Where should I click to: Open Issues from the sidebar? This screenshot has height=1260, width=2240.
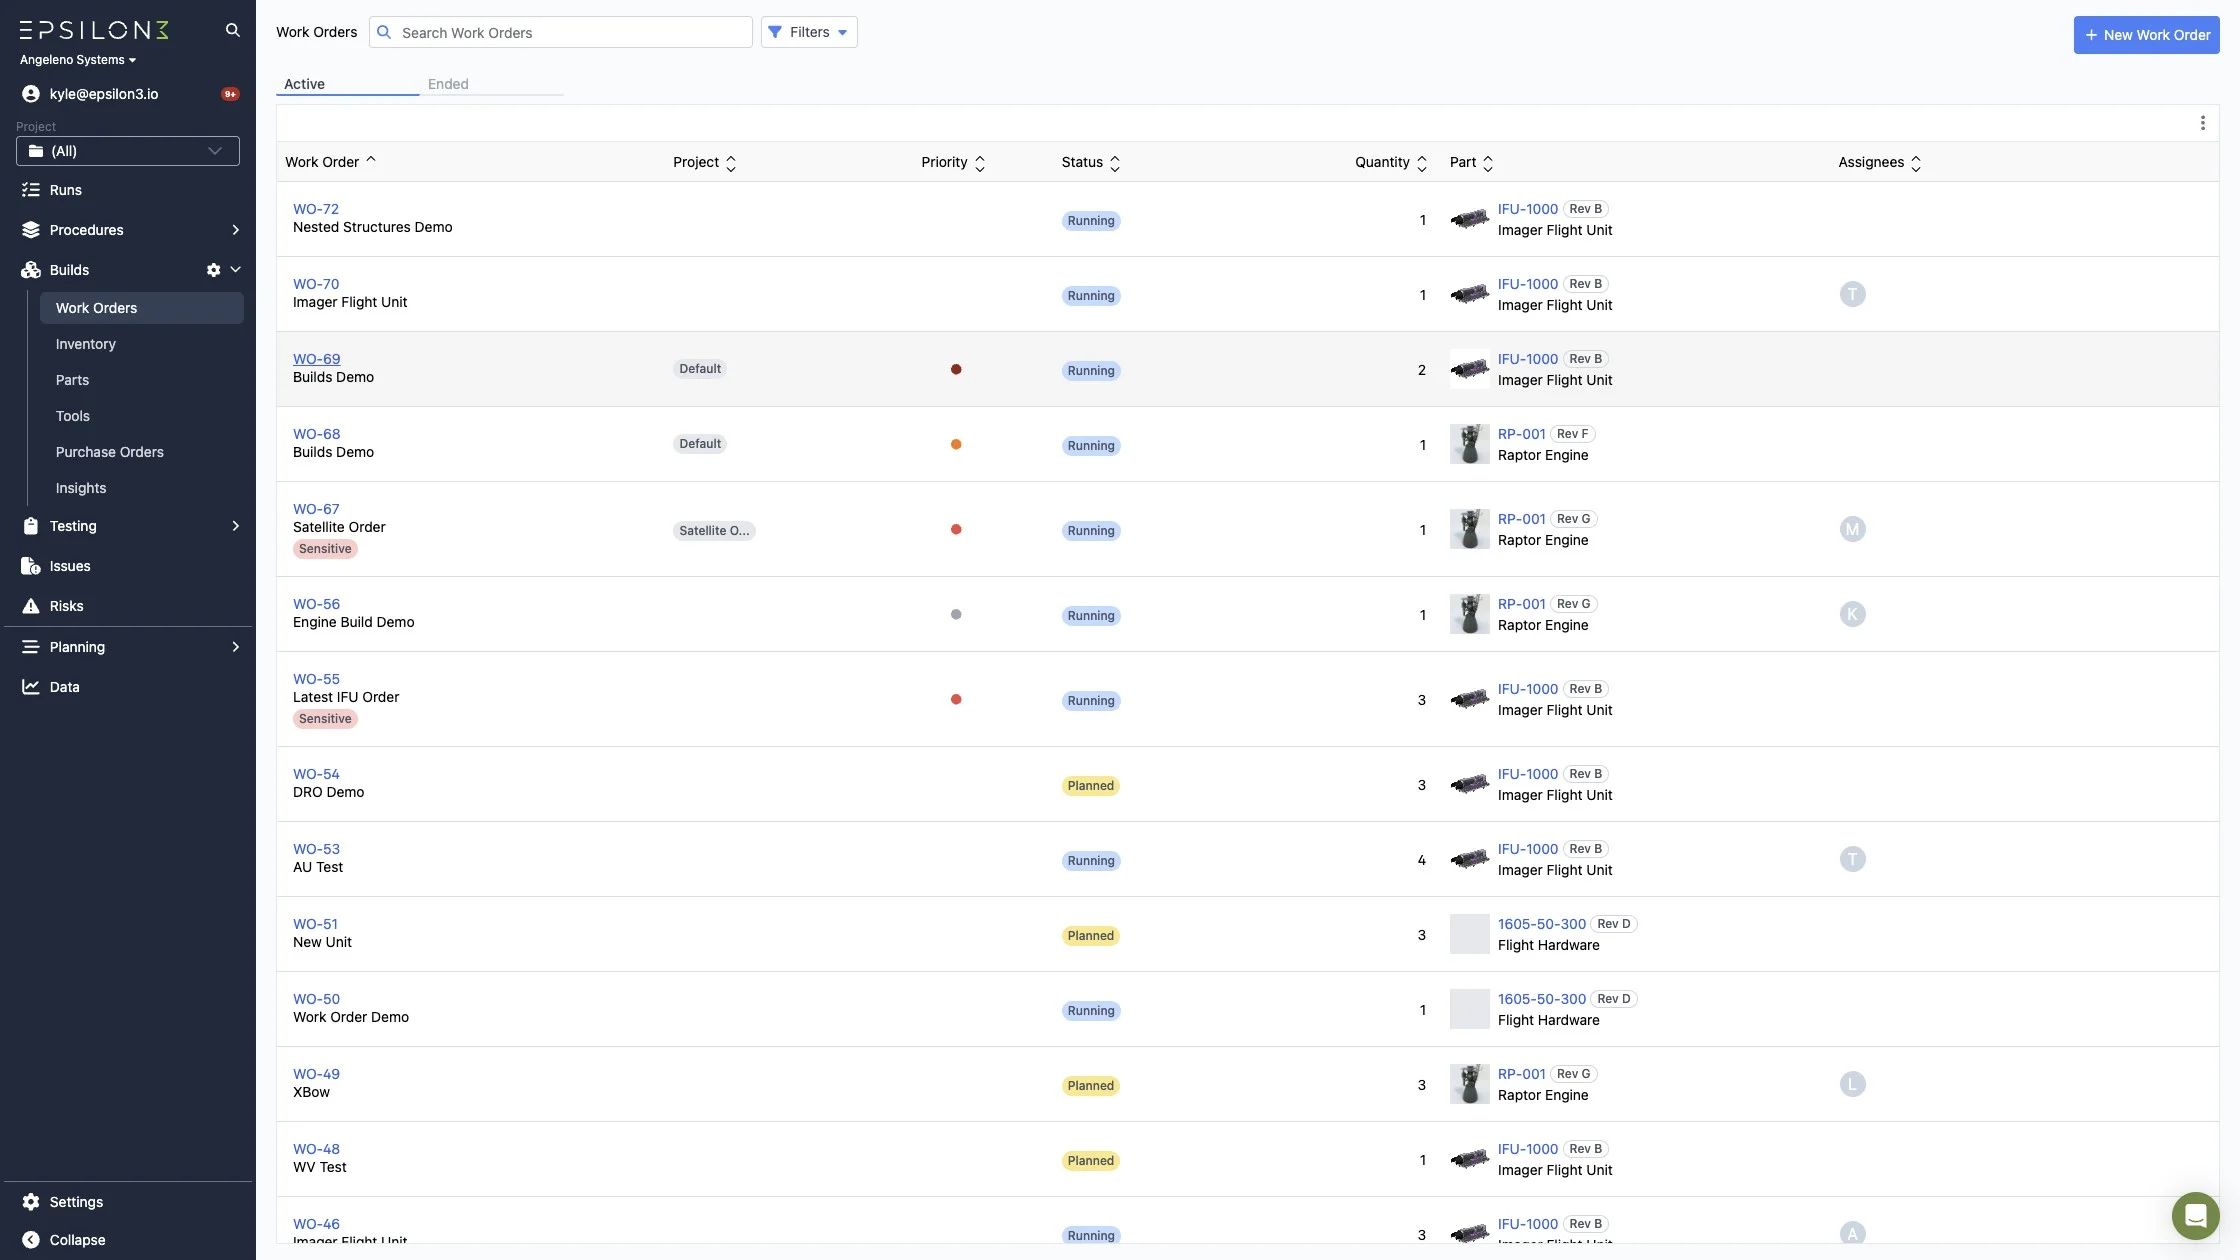(70, 566)
